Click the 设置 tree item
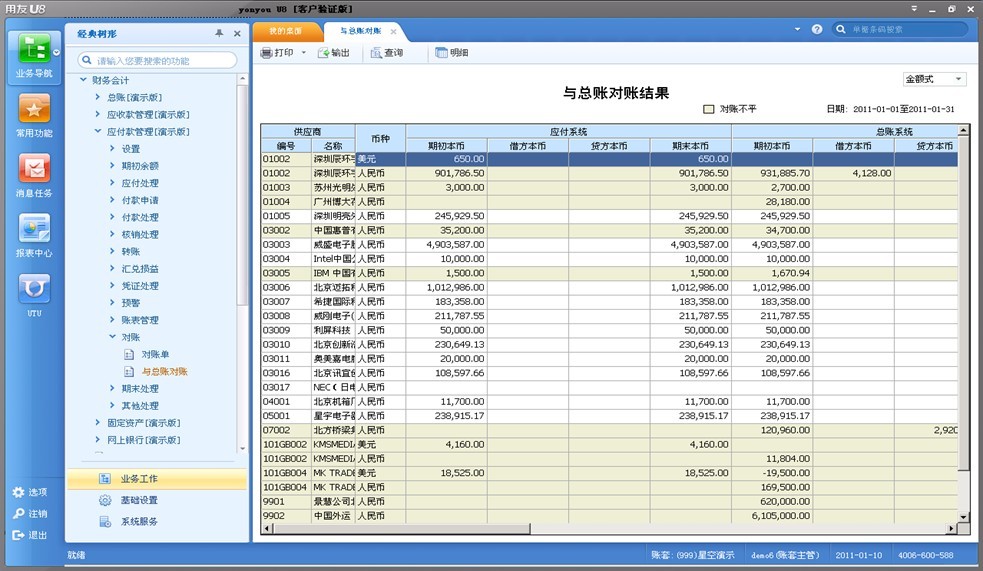983x571 pixels. (130, 149)
